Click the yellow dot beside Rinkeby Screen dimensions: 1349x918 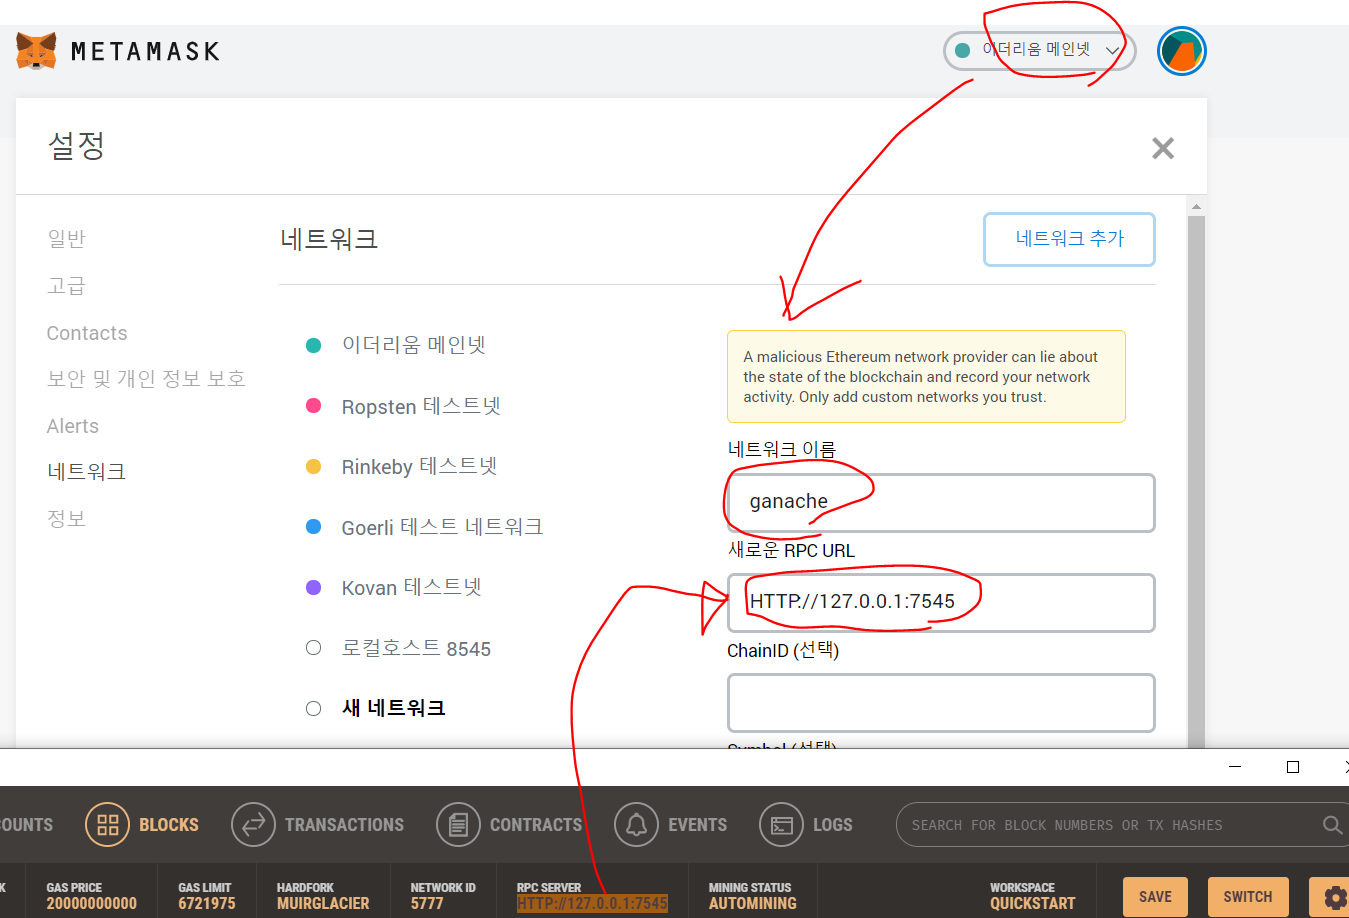click(x=313, y=466)
